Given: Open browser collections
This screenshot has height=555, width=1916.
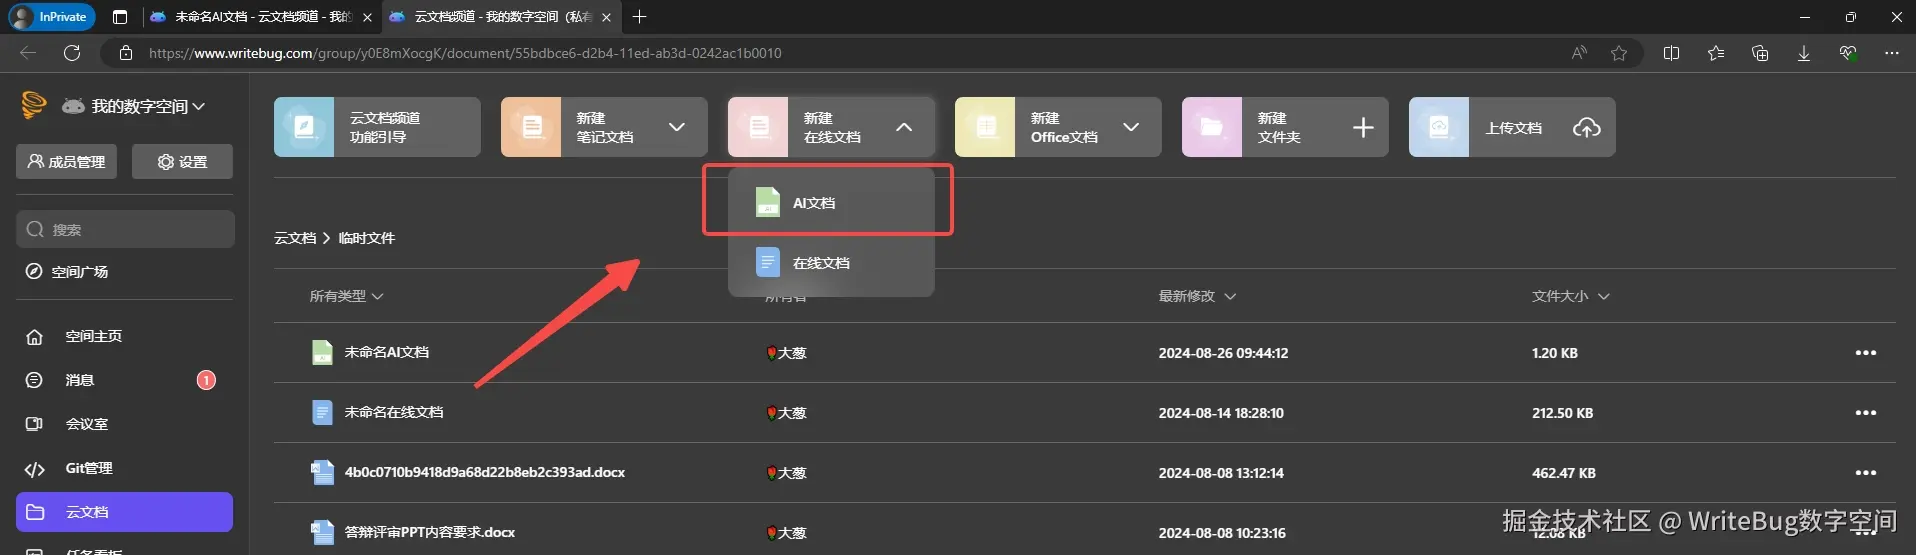Looking at the screenshot, I should pyautogui.click(x=1760, y=53).
